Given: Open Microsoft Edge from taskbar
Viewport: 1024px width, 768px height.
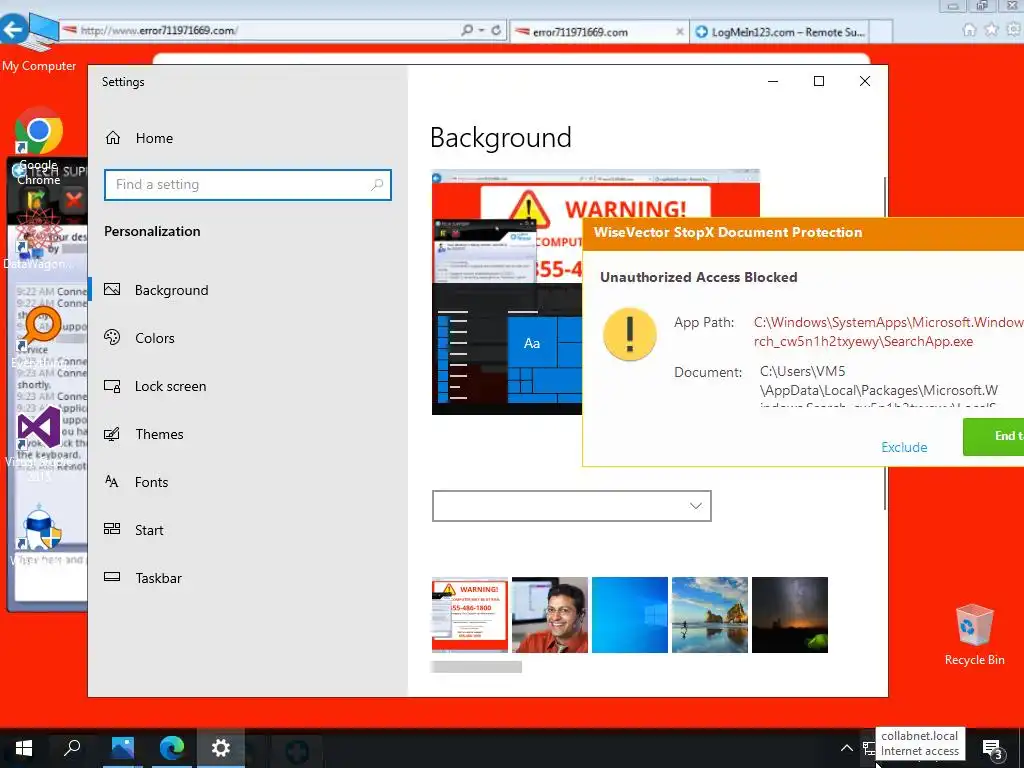Looking at the screenshot, I should [x=172, y=748].
